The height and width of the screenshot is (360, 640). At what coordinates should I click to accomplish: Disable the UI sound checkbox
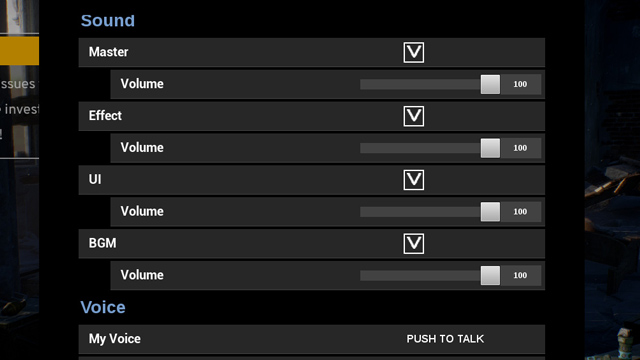point(413,180)
